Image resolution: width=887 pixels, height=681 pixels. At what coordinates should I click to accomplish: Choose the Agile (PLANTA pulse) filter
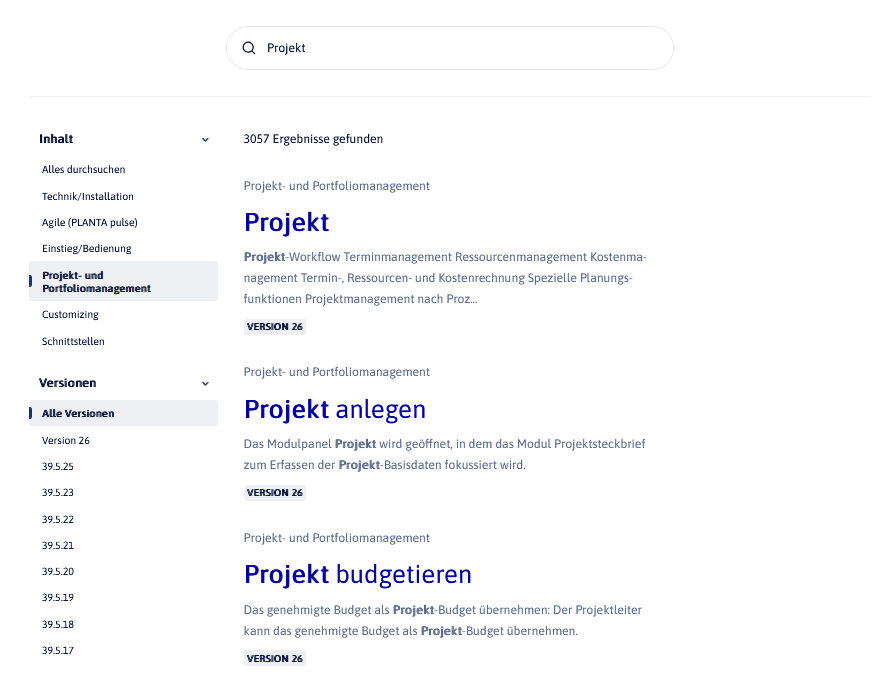90,222
